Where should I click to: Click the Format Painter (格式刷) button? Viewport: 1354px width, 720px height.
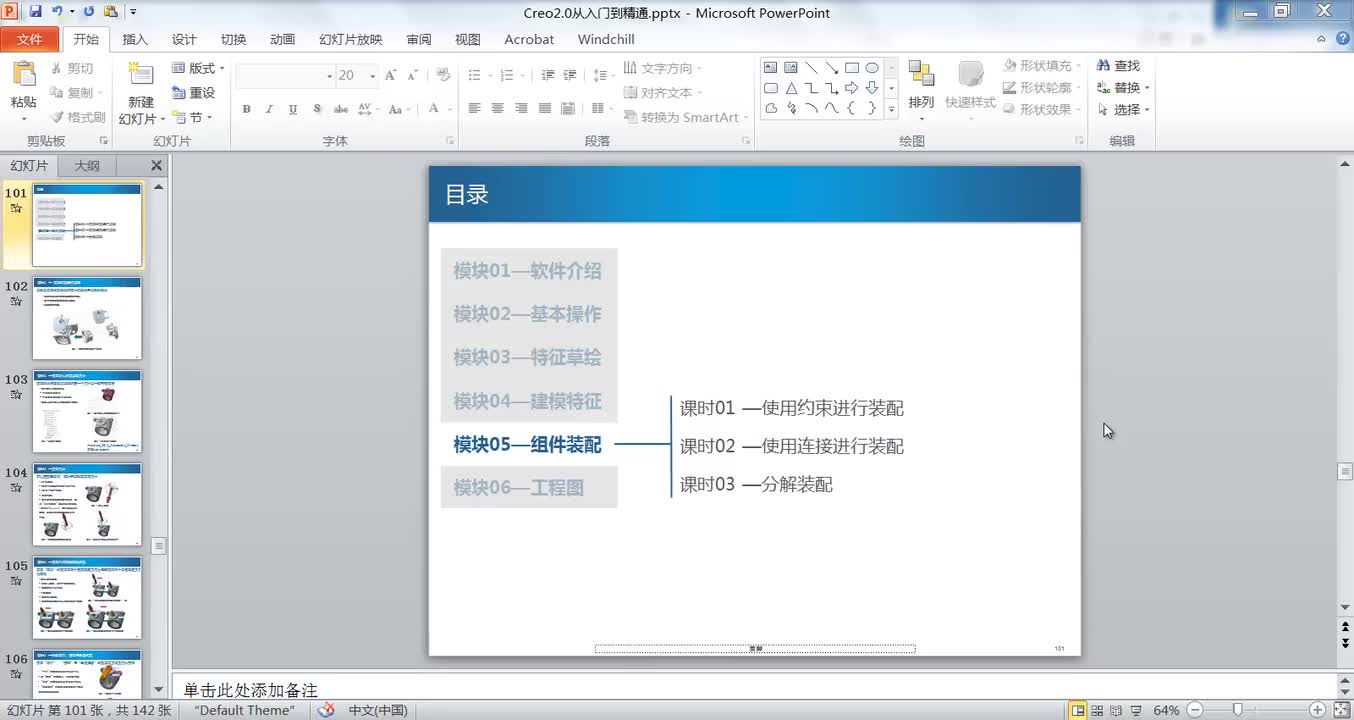[78, 117]
